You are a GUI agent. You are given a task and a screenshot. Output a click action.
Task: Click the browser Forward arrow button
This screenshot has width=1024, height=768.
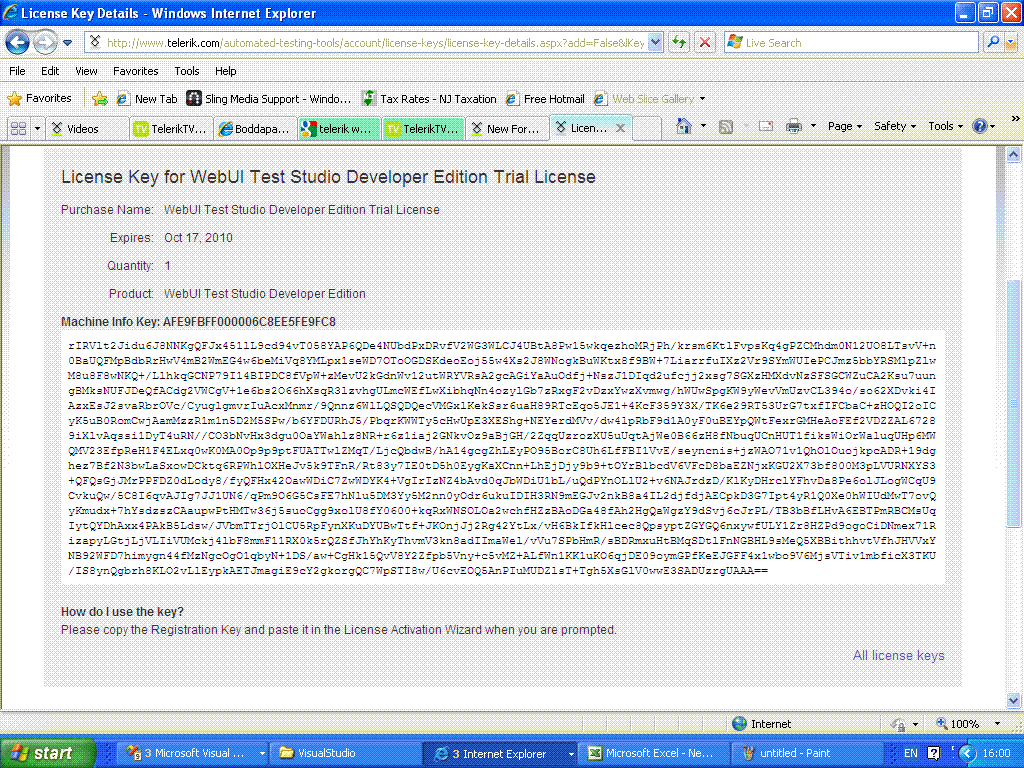(x=45, y=43)
